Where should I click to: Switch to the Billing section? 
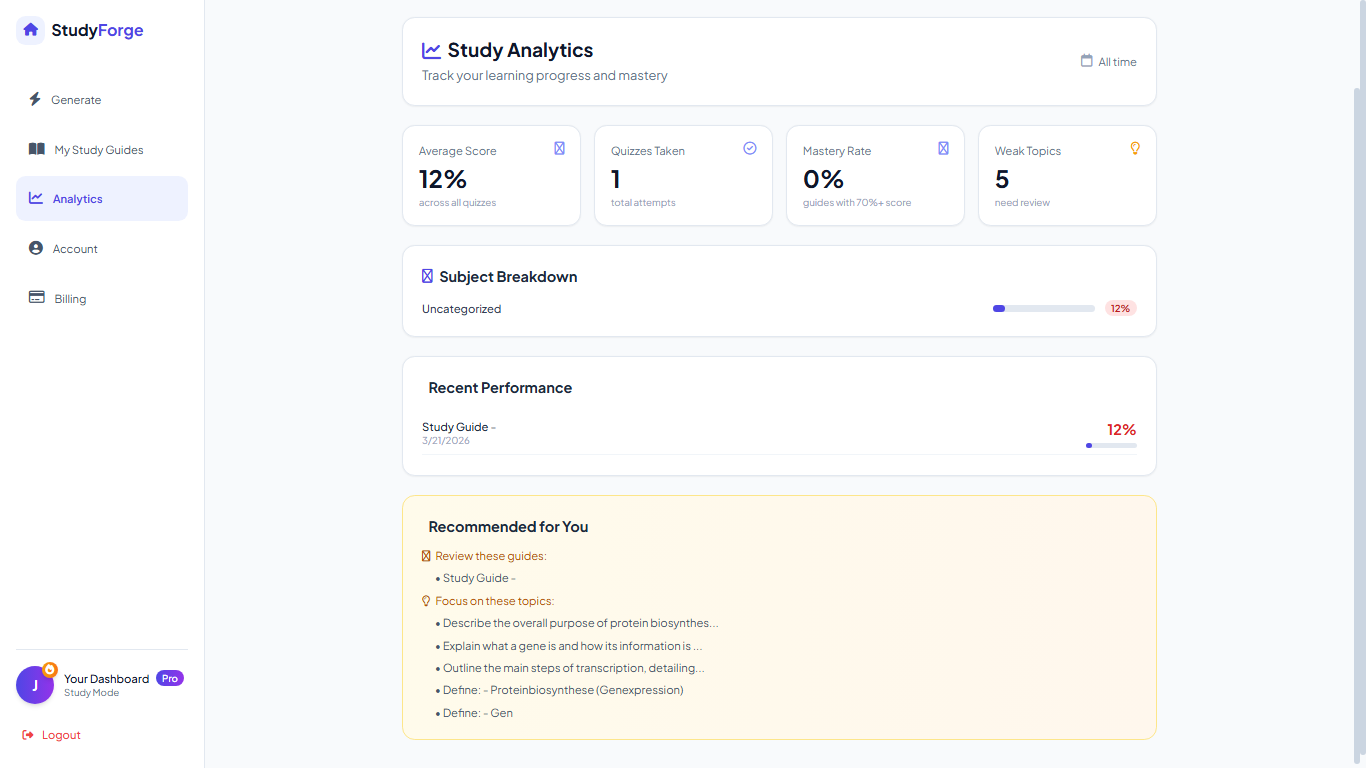click(68, 298)
